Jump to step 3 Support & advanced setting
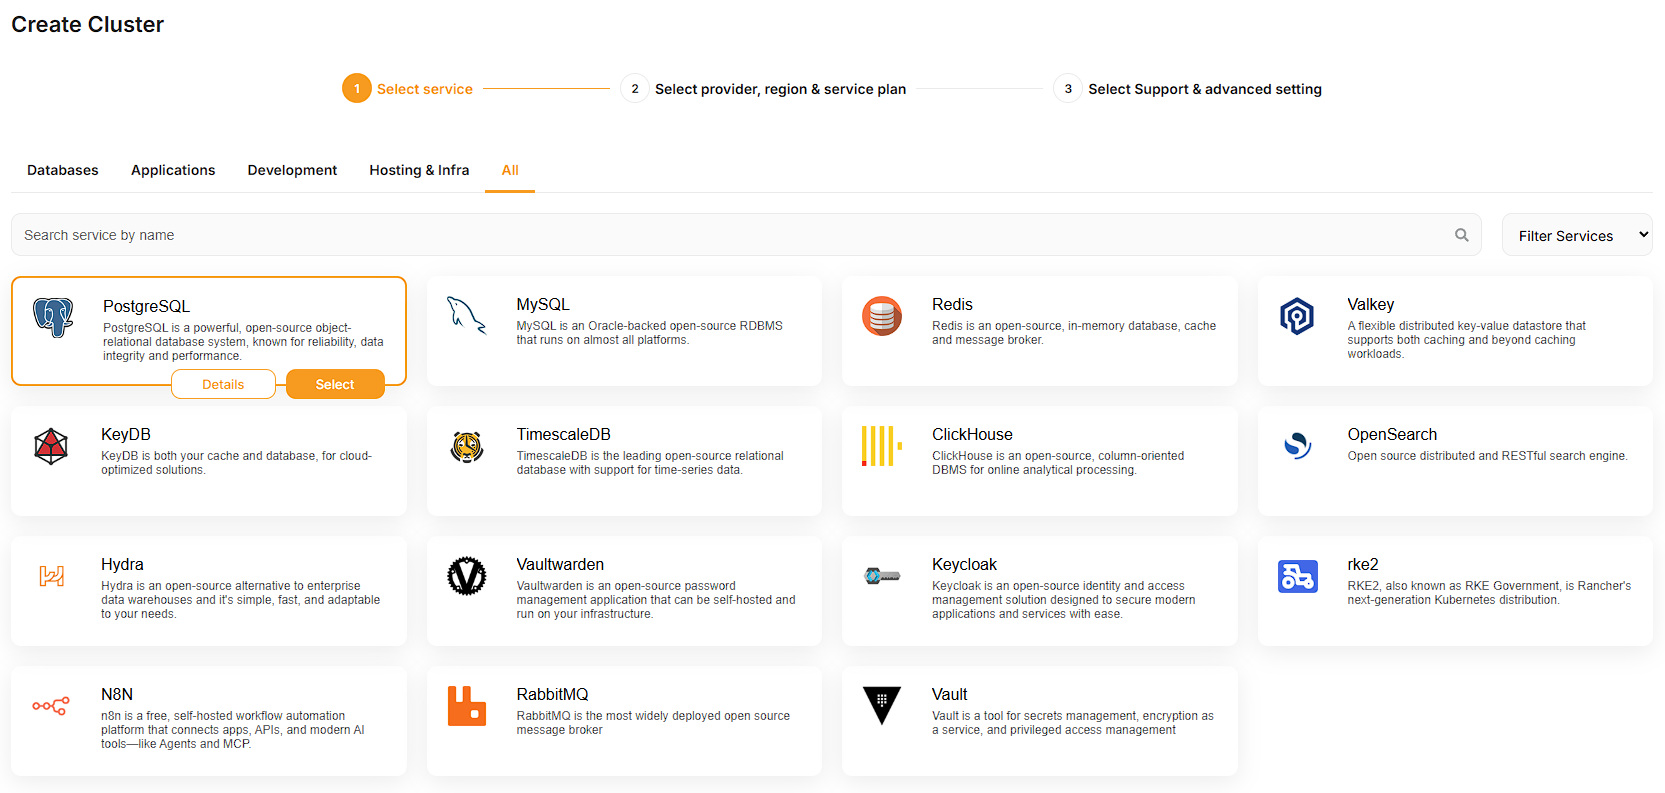 point(1203,89)
